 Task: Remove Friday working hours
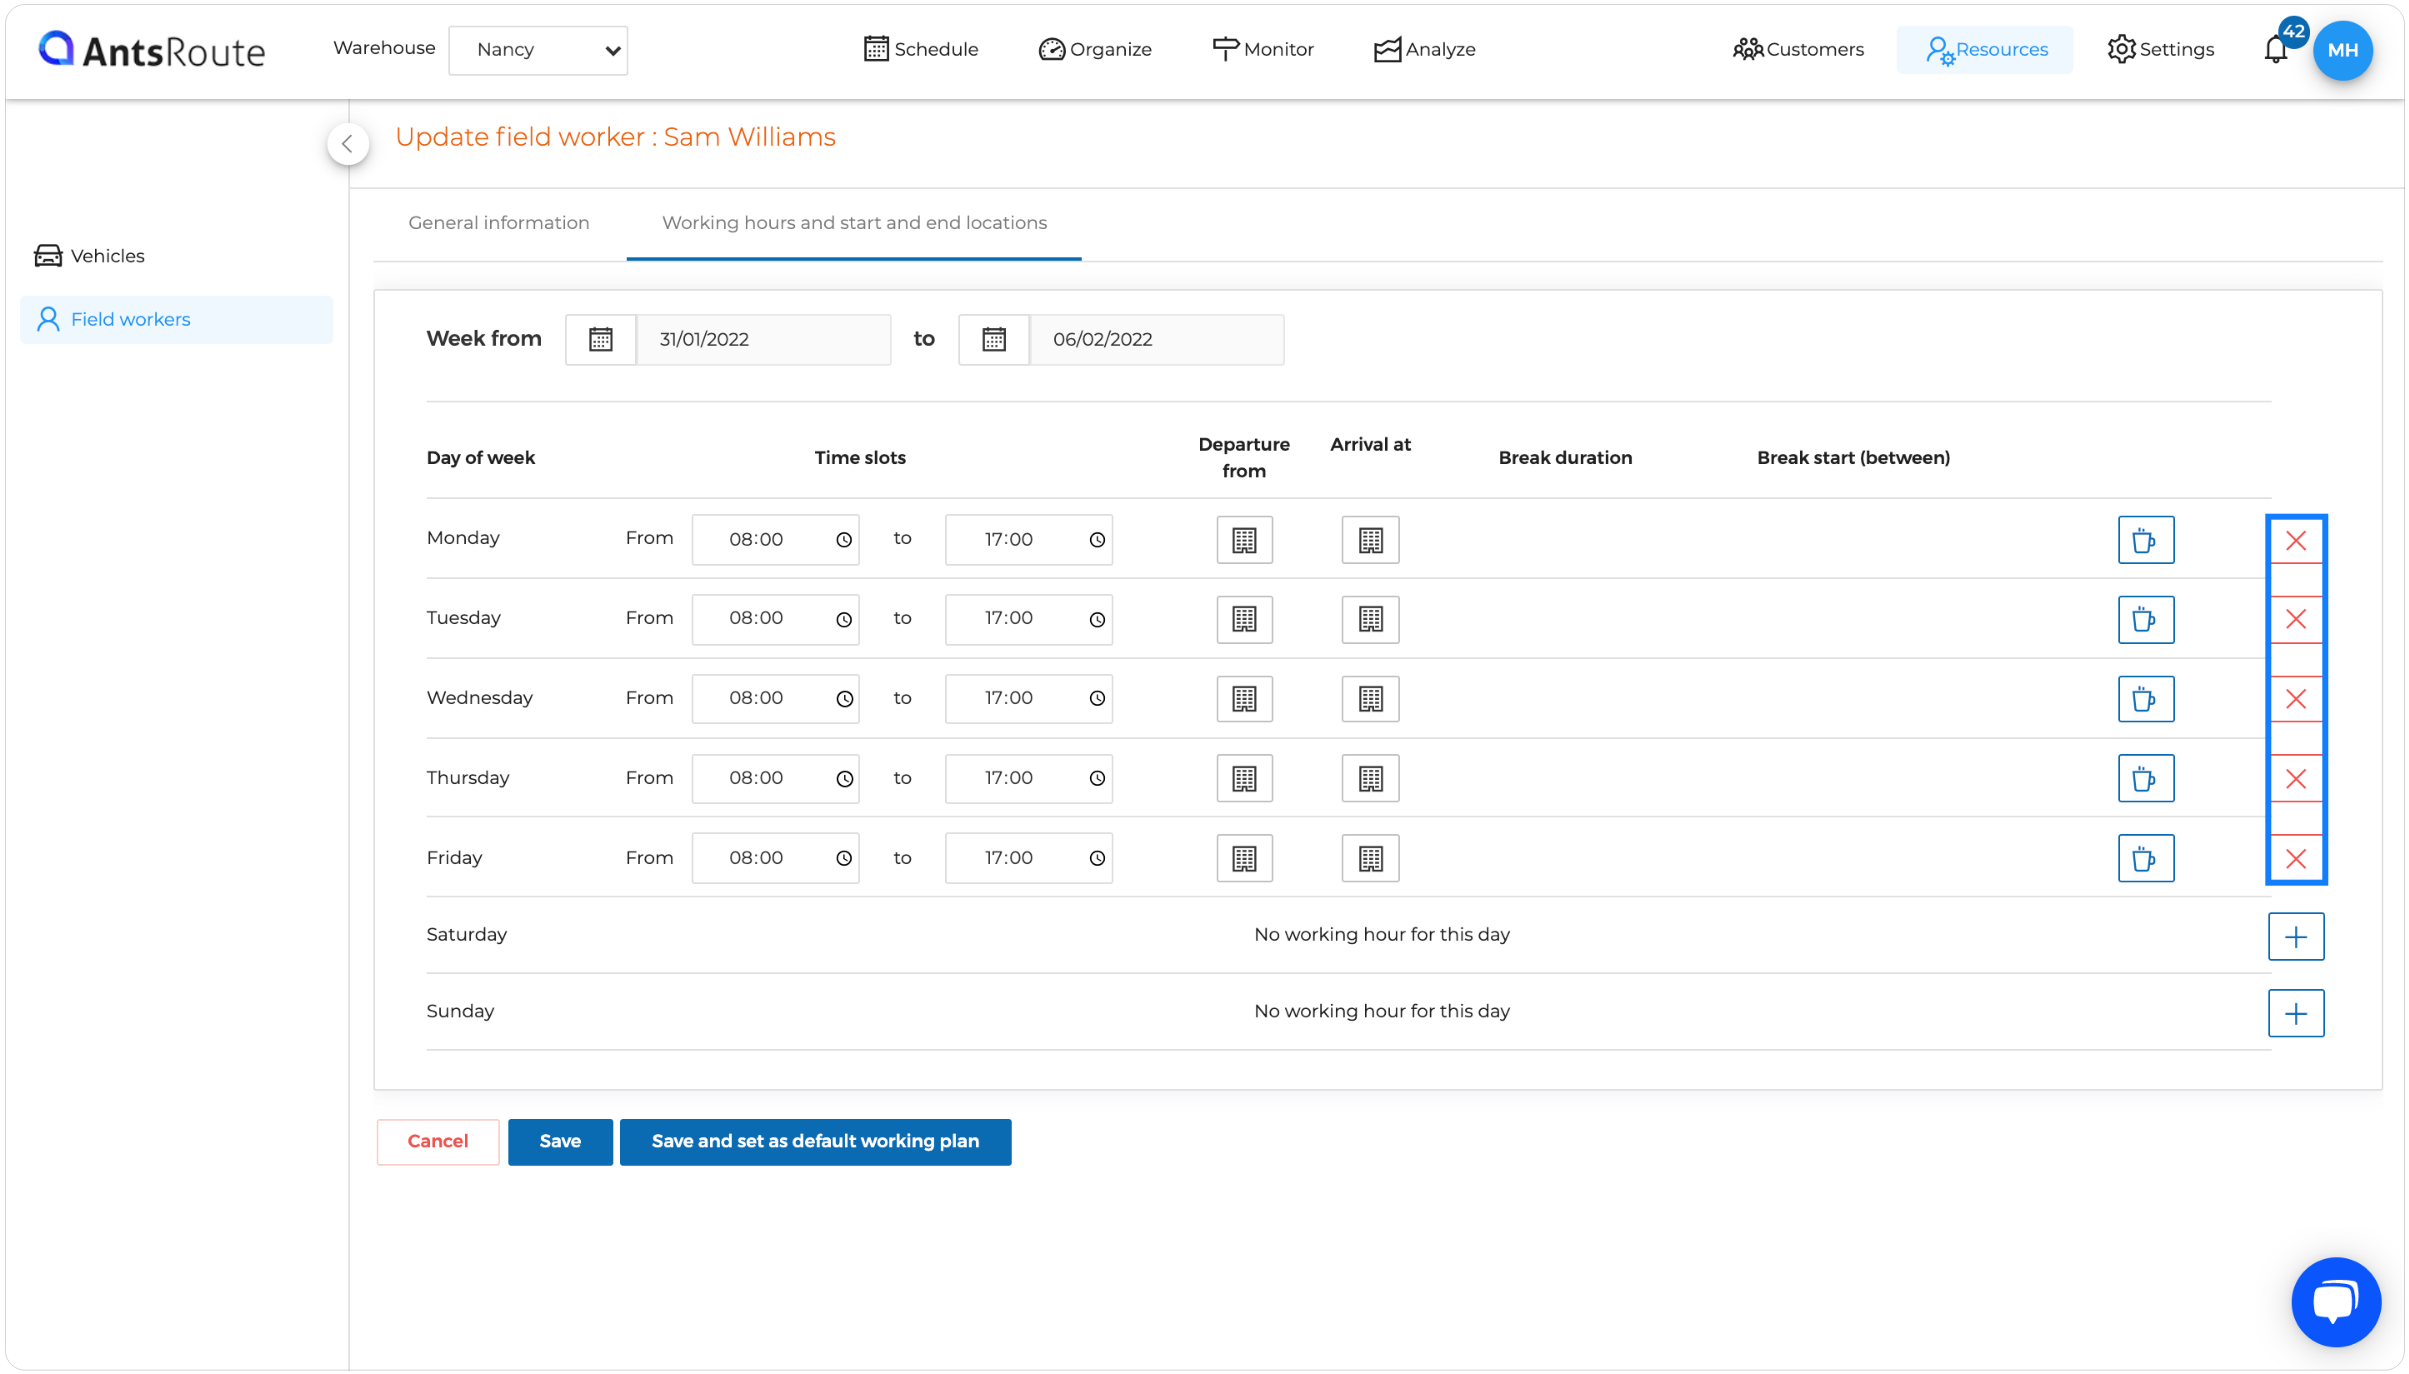(2295, 859)
